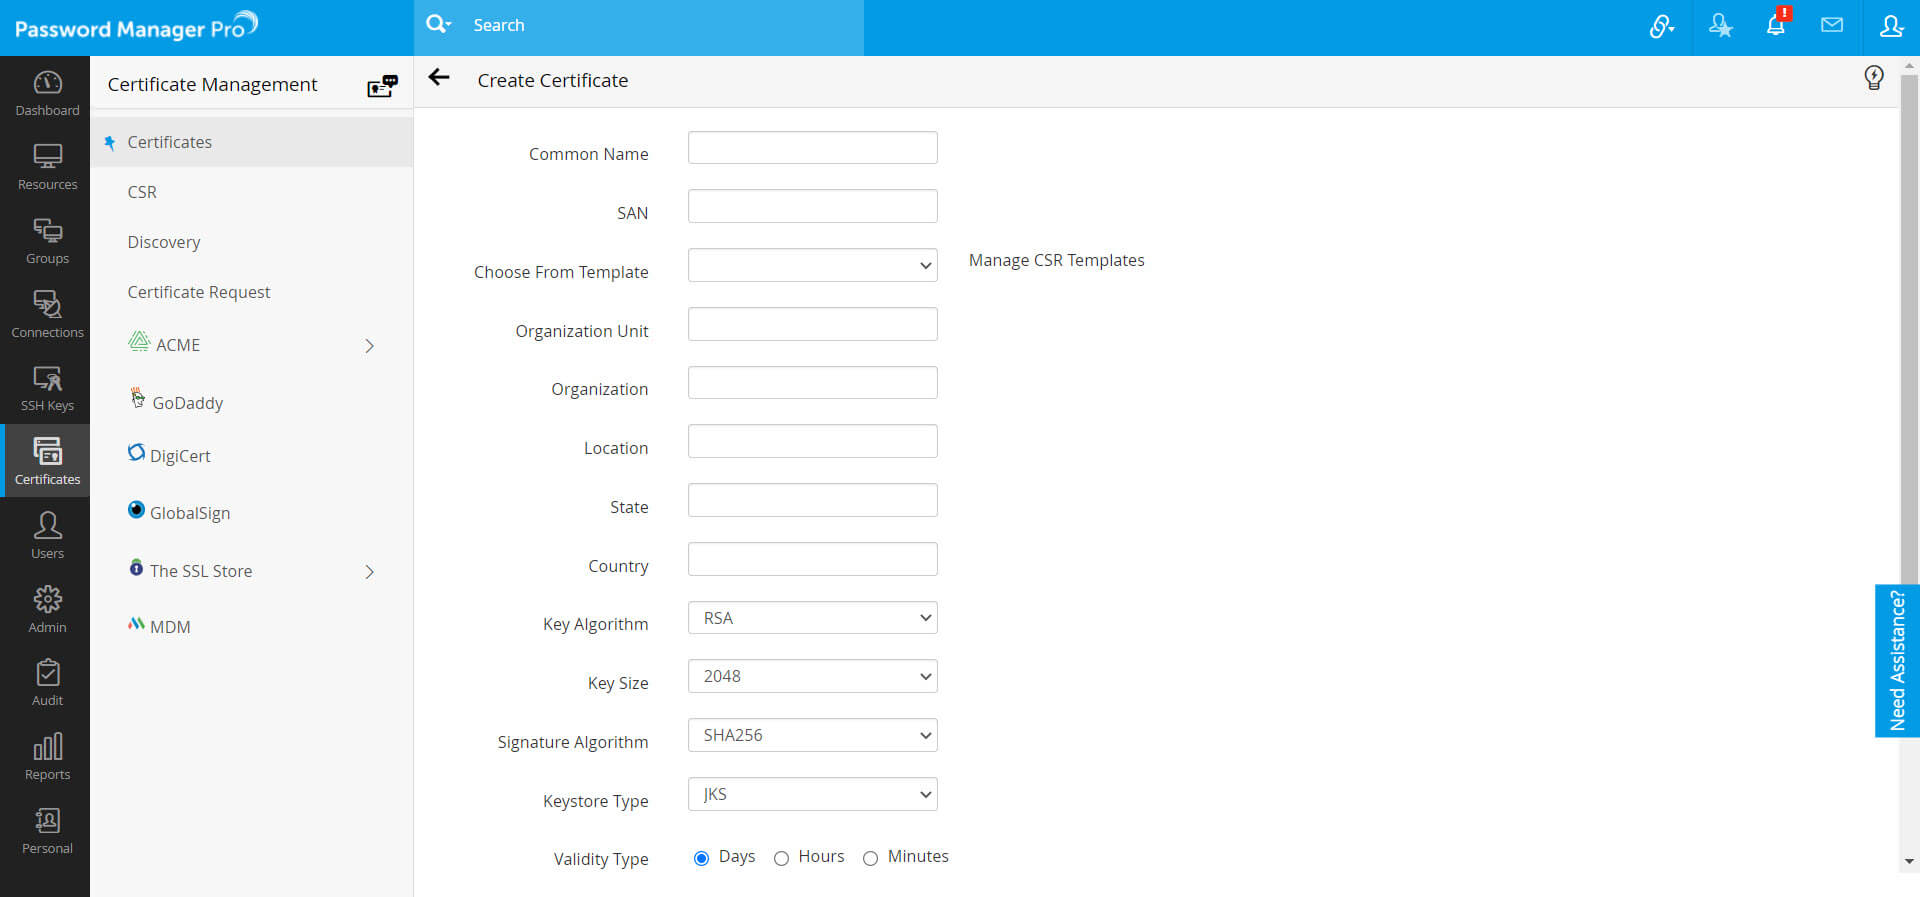Click the Organization Unit input field
This screenshot has height=897, width=1920.
pyautogui.click(x=812, y=324)
